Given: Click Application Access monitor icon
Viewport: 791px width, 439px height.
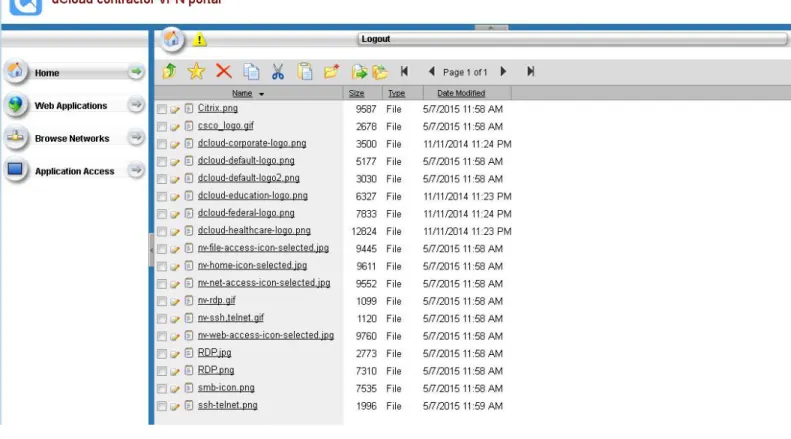Looking at the screenshot, I should (16, 170).
